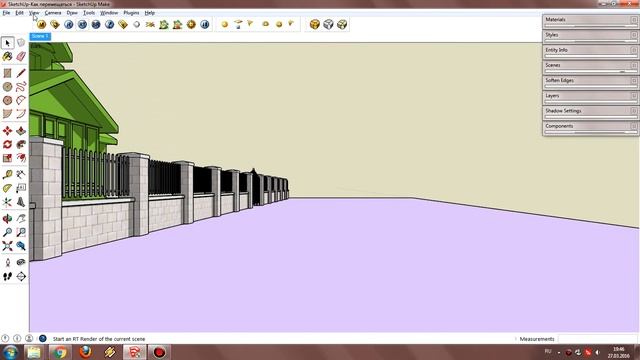Screen dimensions: 640x360
Task: Activate the Axes tool
Action: [x=7, y=202]
